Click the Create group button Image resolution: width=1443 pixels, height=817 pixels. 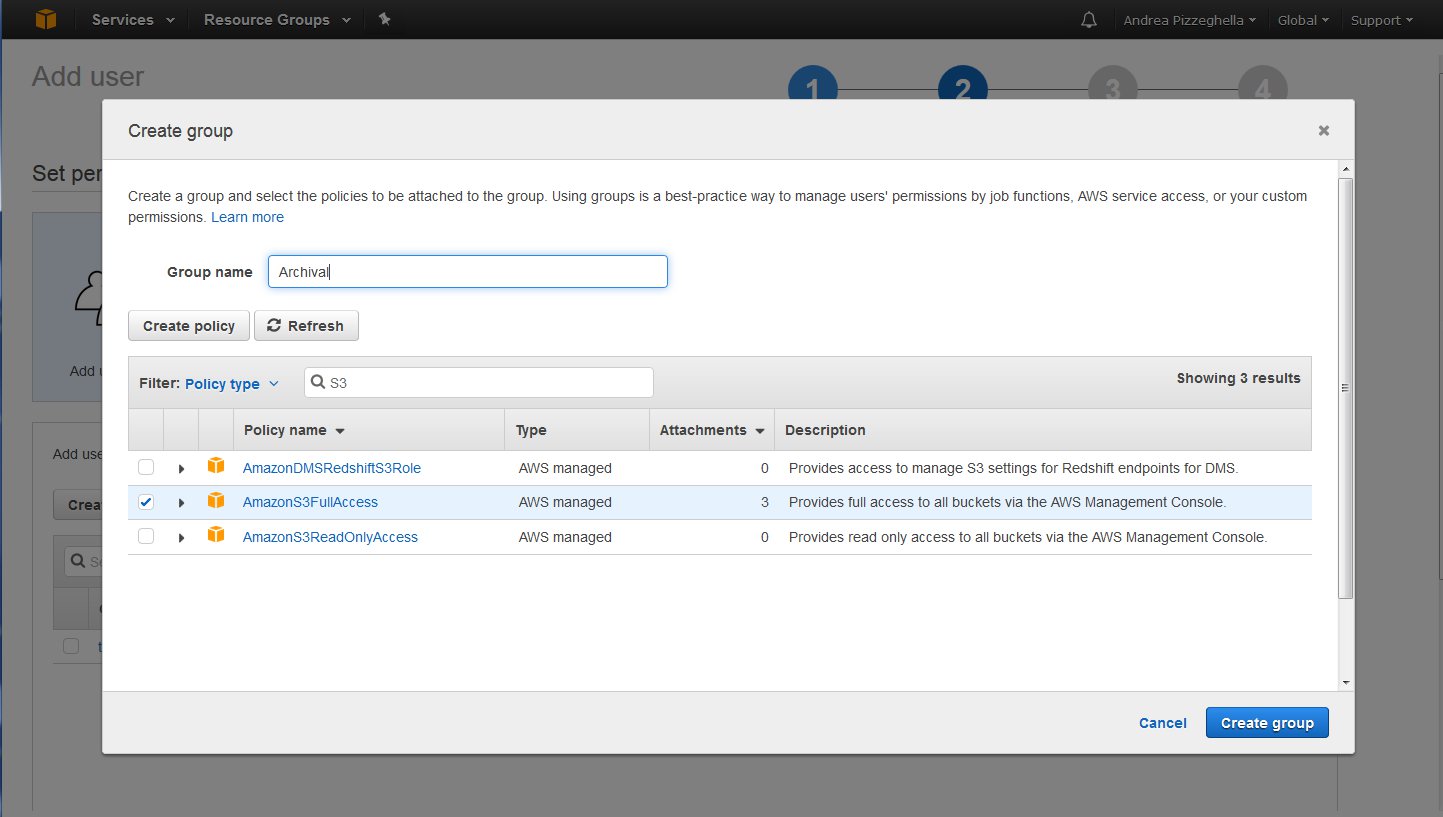(x=1267, y=723)
